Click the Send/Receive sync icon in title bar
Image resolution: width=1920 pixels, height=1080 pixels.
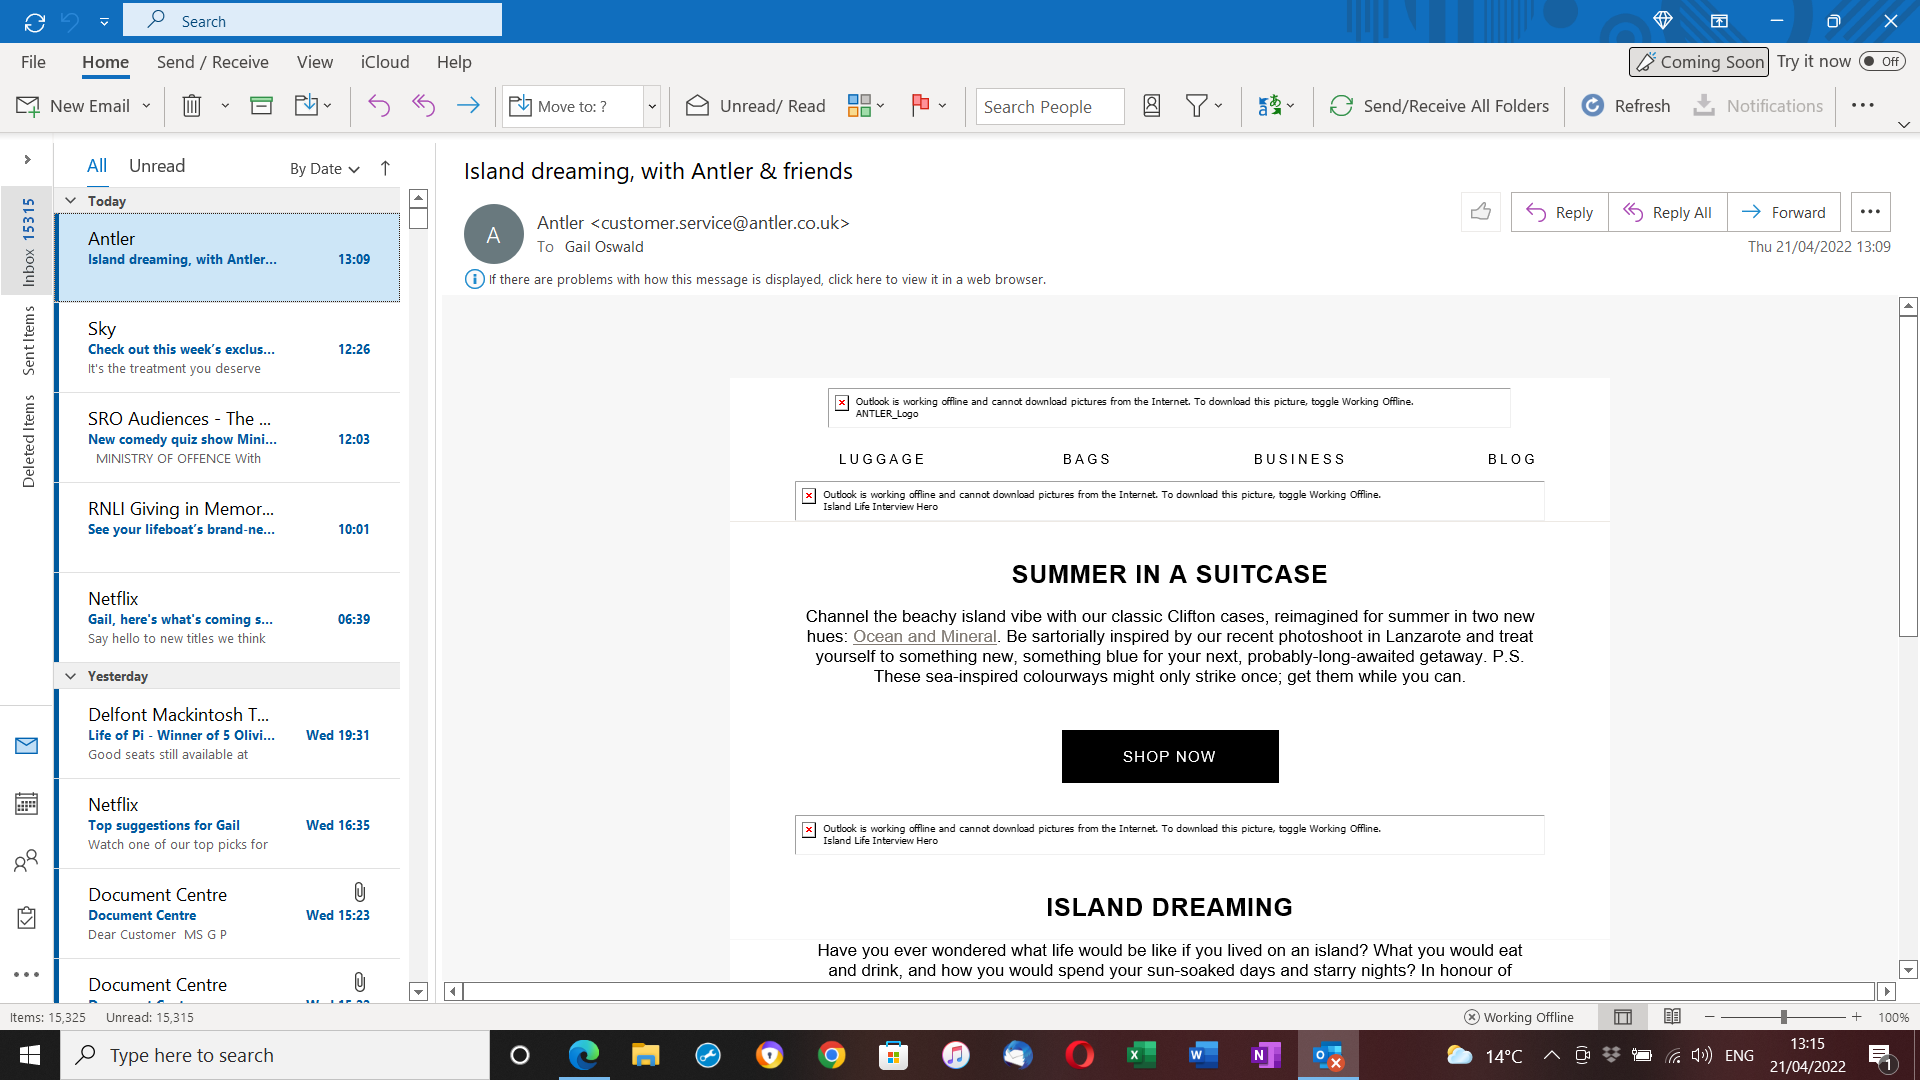35,21
